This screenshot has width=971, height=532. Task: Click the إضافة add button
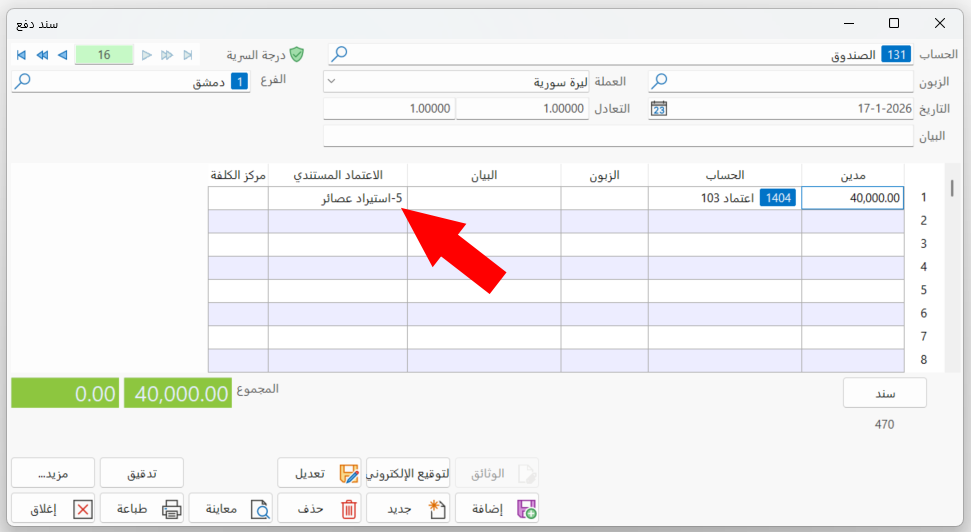pos(497,509)
